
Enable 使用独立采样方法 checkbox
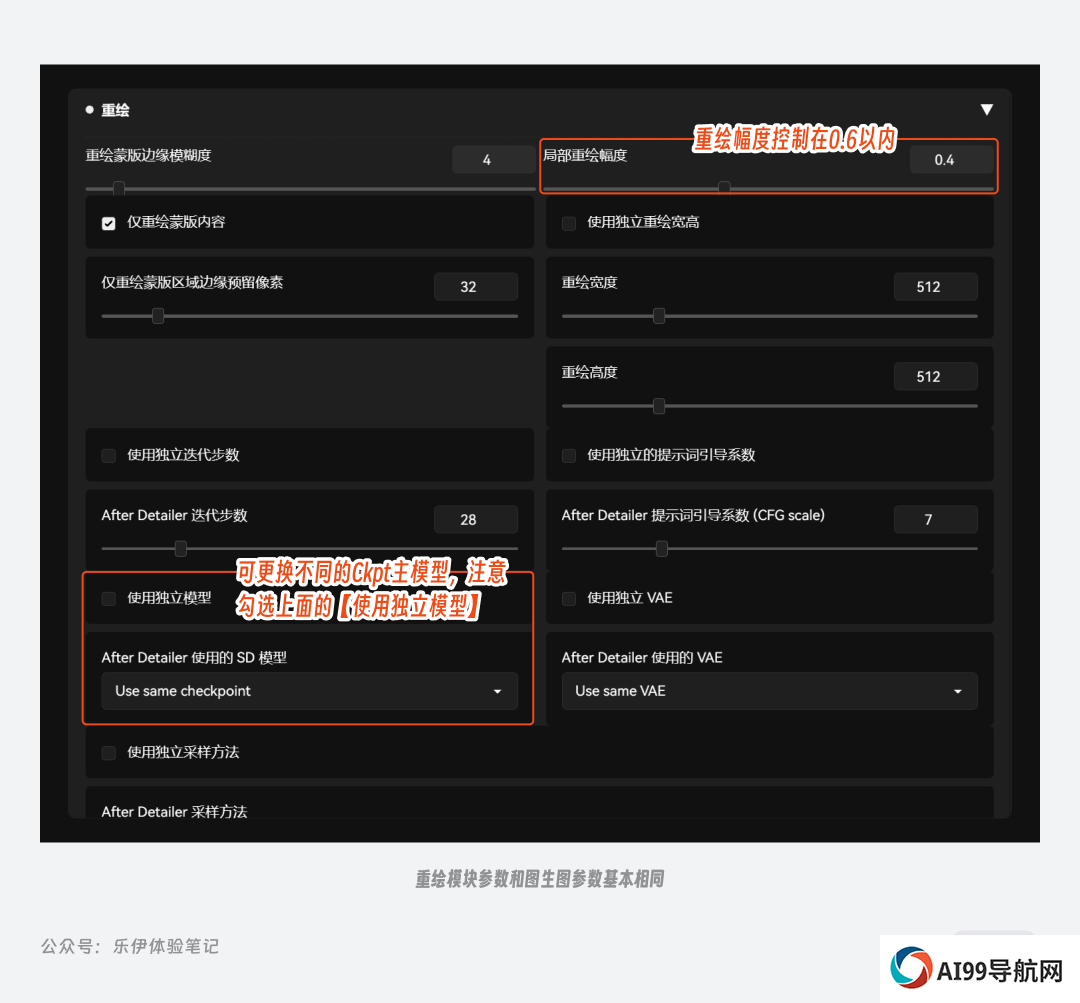coord(109,752)
